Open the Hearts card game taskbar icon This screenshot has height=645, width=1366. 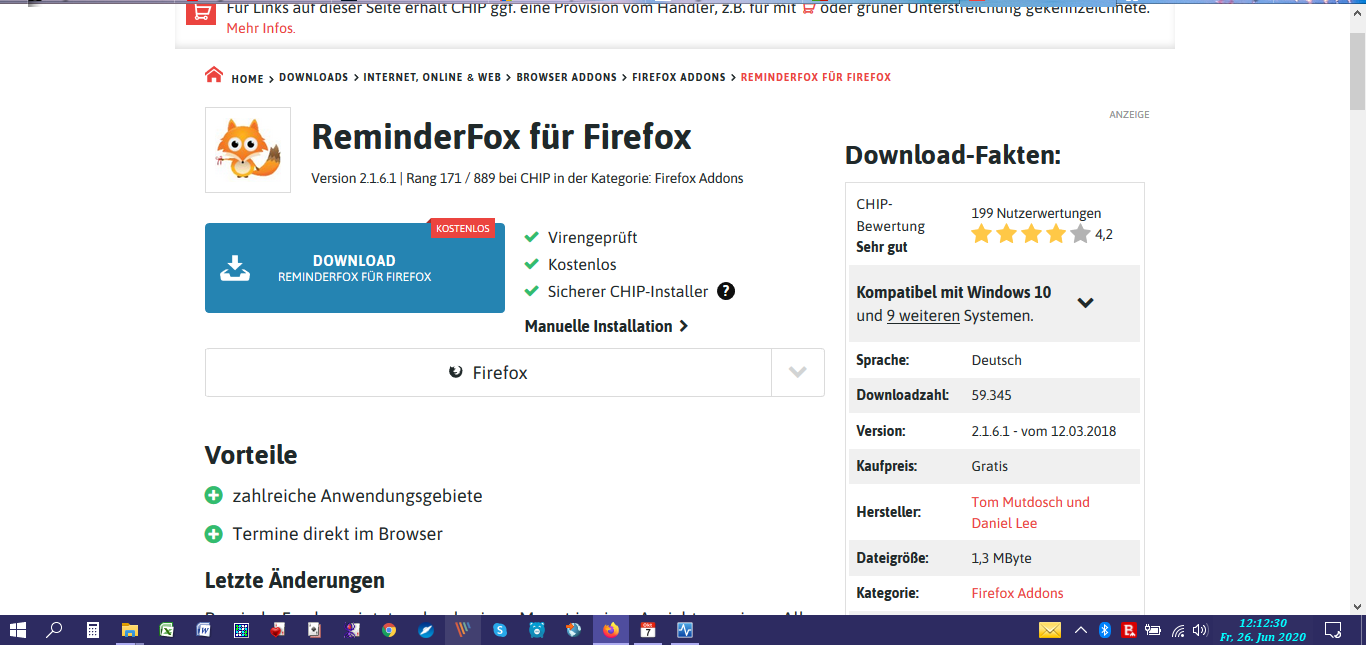[x=277, y=630]
